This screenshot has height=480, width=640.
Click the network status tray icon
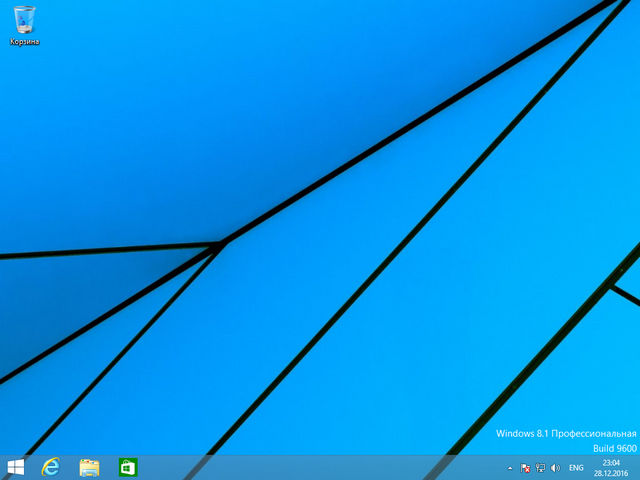pyautogui.click(x=540, y=468)
